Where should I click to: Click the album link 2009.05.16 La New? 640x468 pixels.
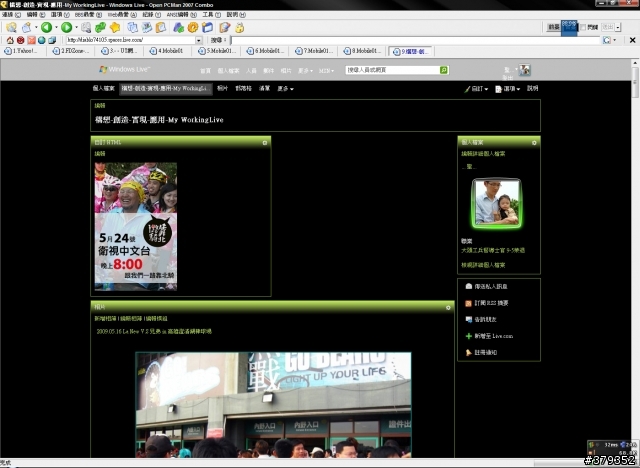pos(154,332)
